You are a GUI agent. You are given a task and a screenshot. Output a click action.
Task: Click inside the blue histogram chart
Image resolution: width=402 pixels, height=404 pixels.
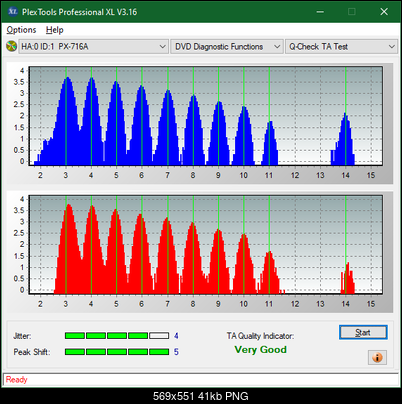tap(206, 116)
